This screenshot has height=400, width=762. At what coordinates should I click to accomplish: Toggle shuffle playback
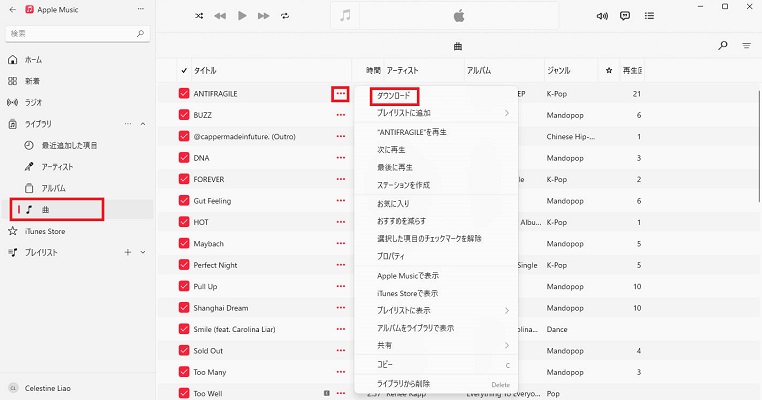[x=199, y=16]
